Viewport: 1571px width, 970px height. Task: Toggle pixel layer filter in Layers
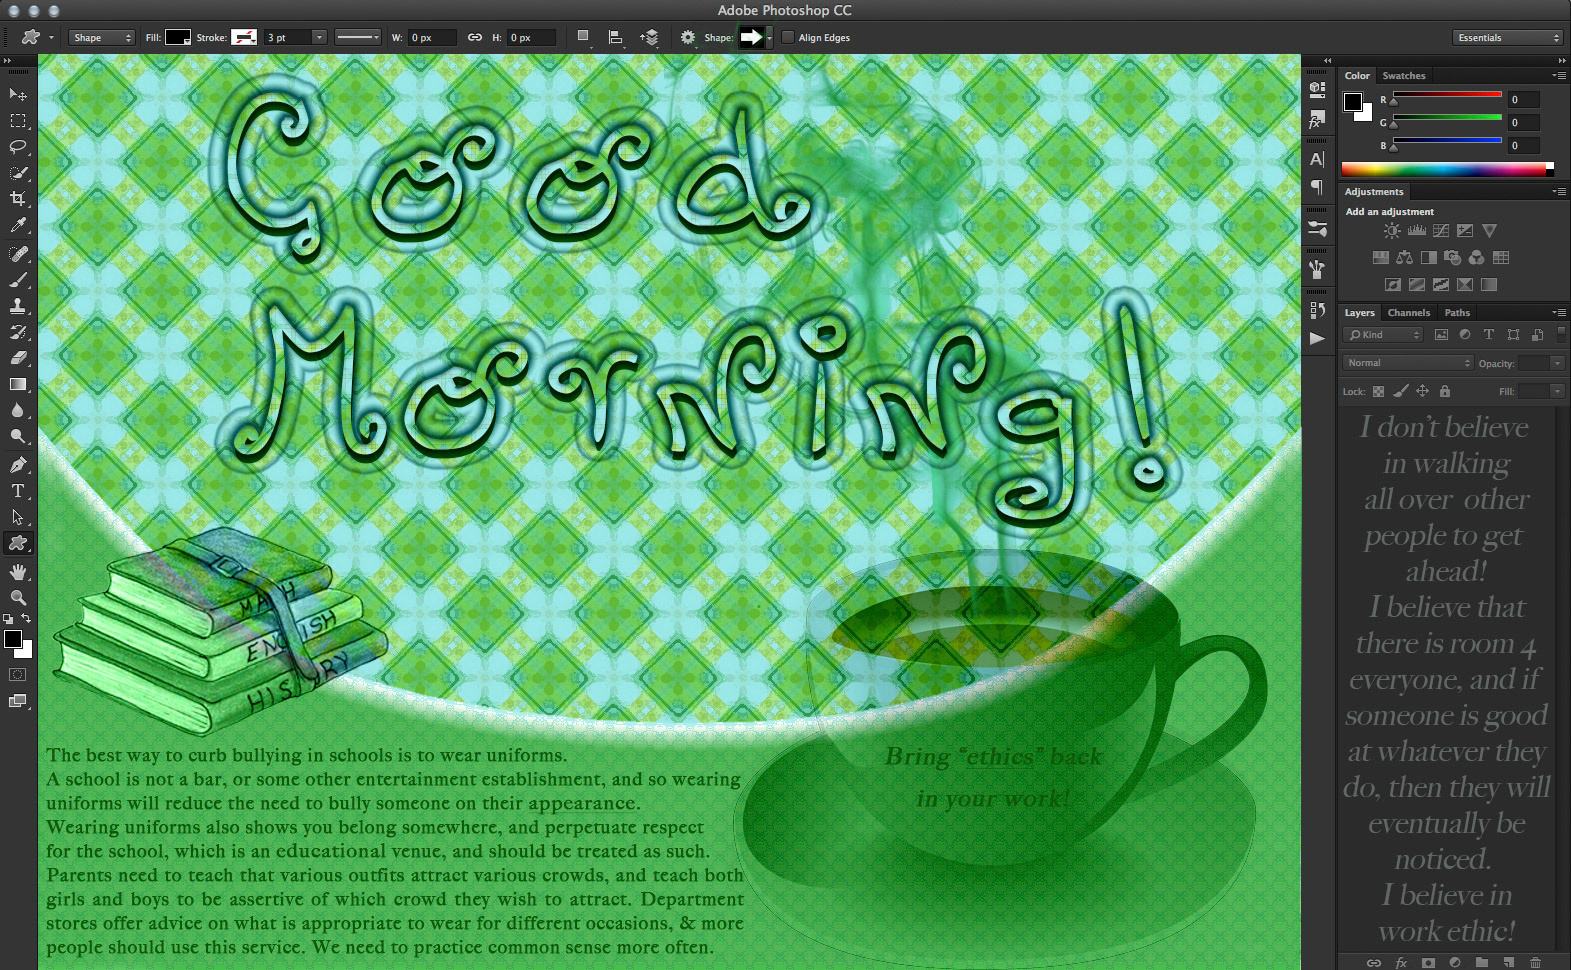coord(1441,335)
